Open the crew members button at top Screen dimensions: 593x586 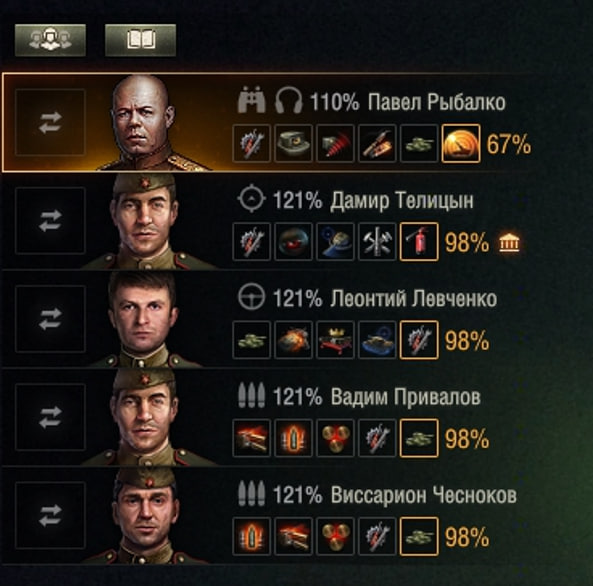(x=50, y=40)
